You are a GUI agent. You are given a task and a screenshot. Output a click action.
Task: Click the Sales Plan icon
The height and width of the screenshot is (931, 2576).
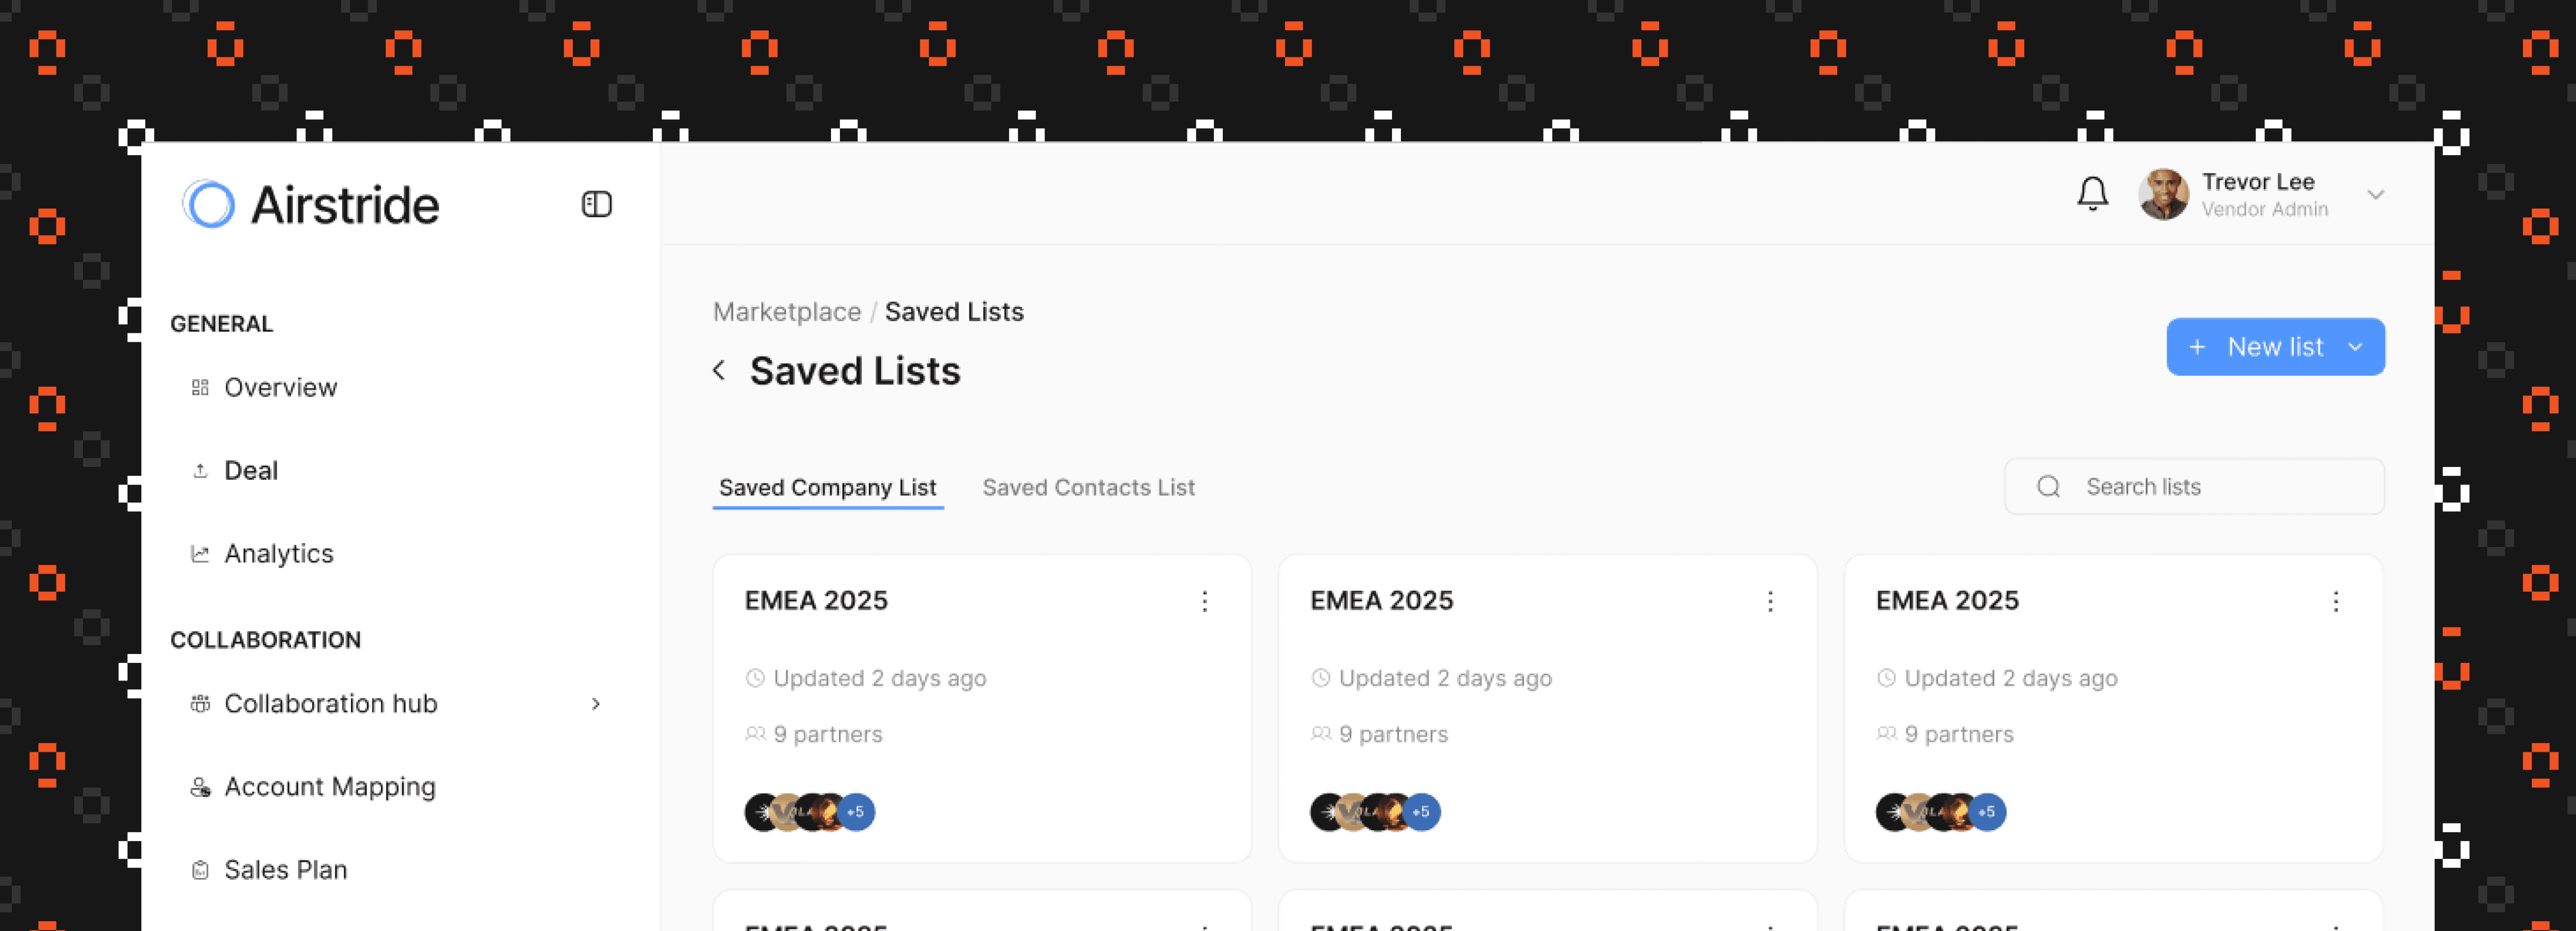pos(200,869)
